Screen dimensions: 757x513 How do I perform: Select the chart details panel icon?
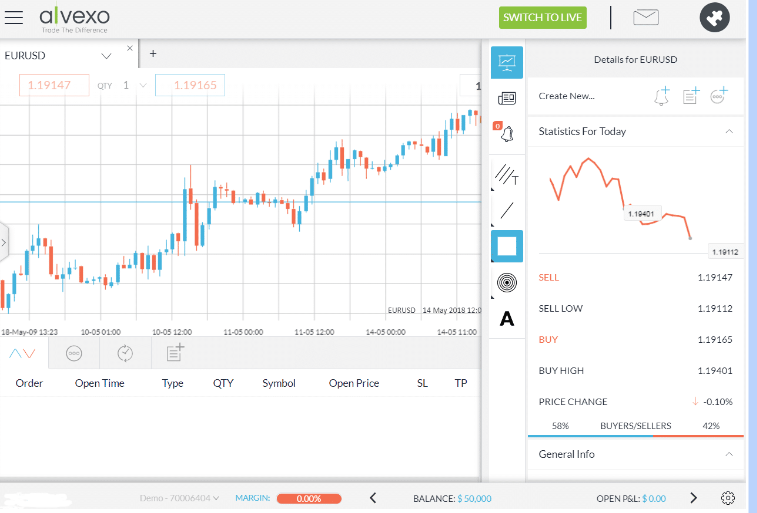(x=507, y=62)
